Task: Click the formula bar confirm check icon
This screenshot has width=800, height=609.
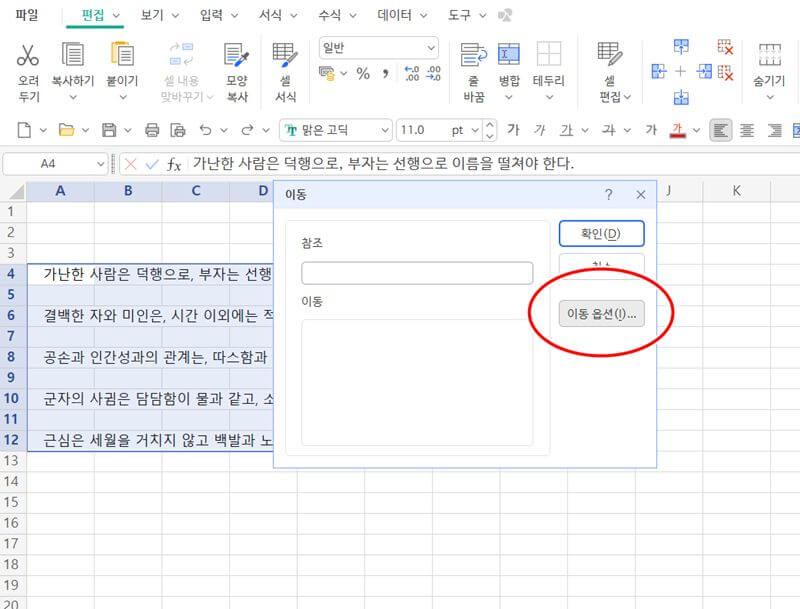Action: 152,164
